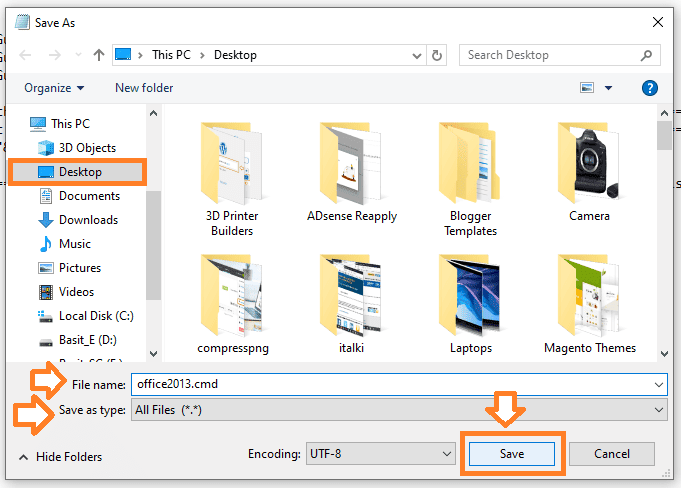This screenshot has height=488, width=681.
Task: Refresh the Desktop folder view
Action: (x=437, y=56)
